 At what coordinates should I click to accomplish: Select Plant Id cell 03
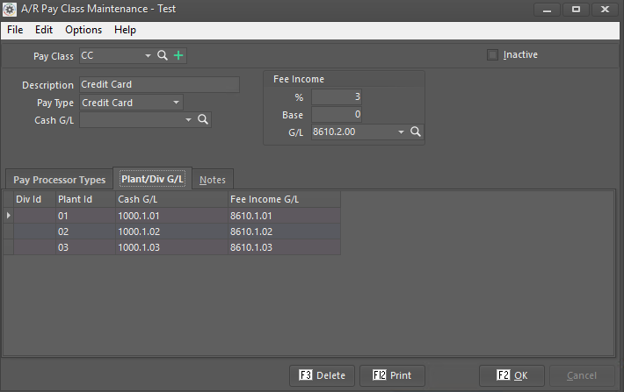[85, 248]
